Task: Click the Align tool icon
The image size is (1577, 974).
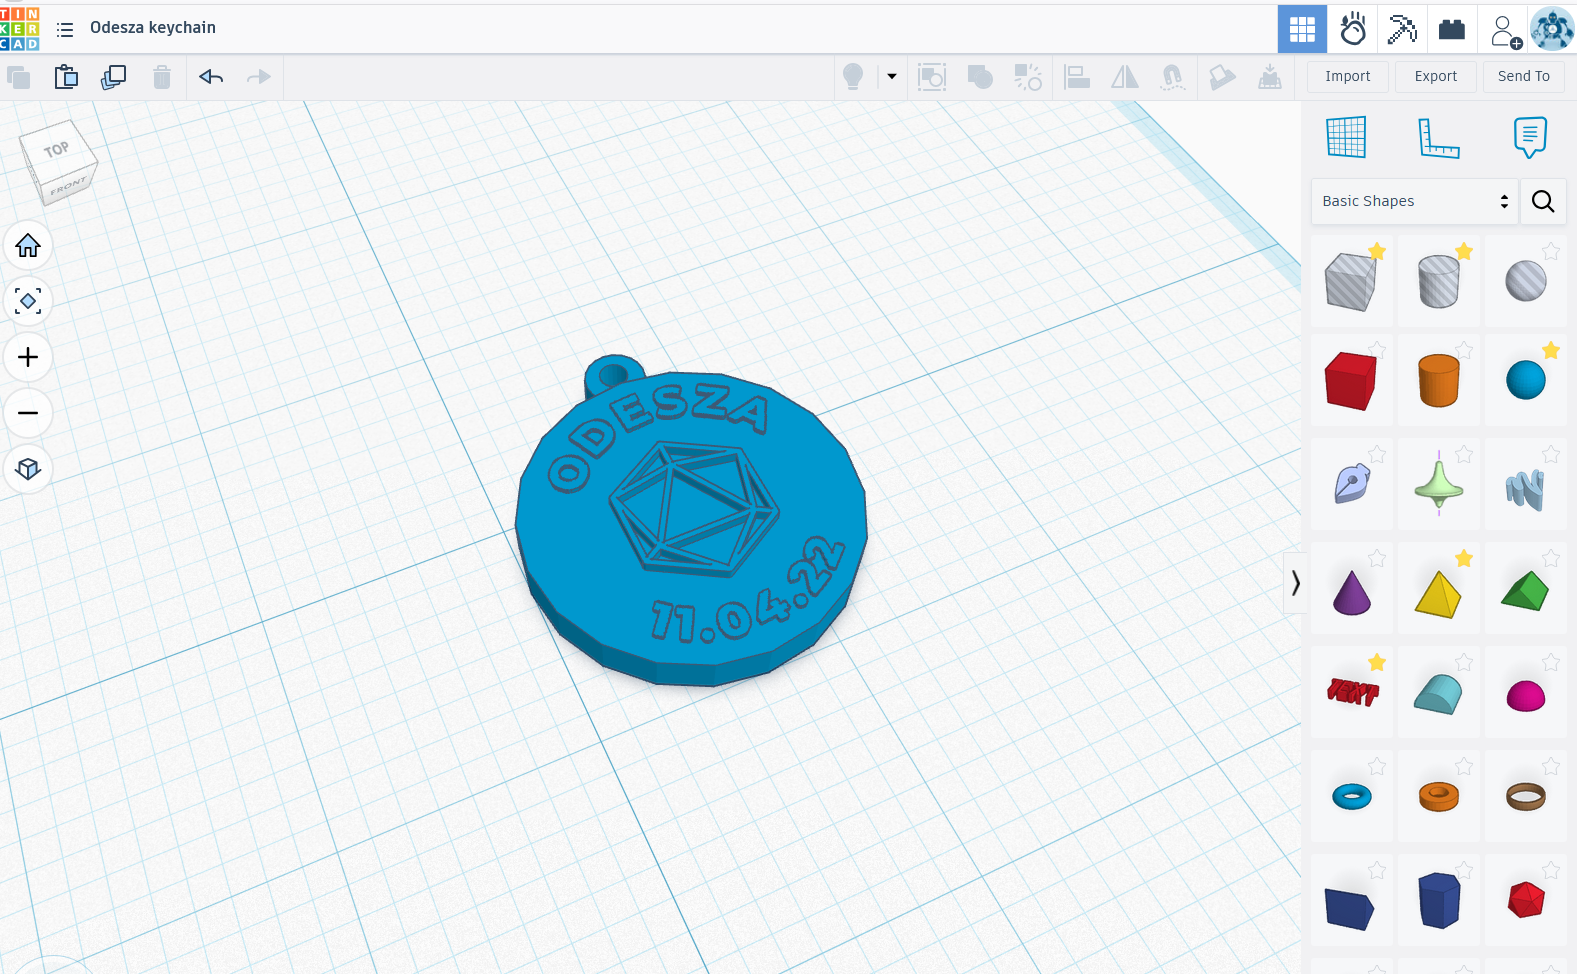Action: point(1077,77)
